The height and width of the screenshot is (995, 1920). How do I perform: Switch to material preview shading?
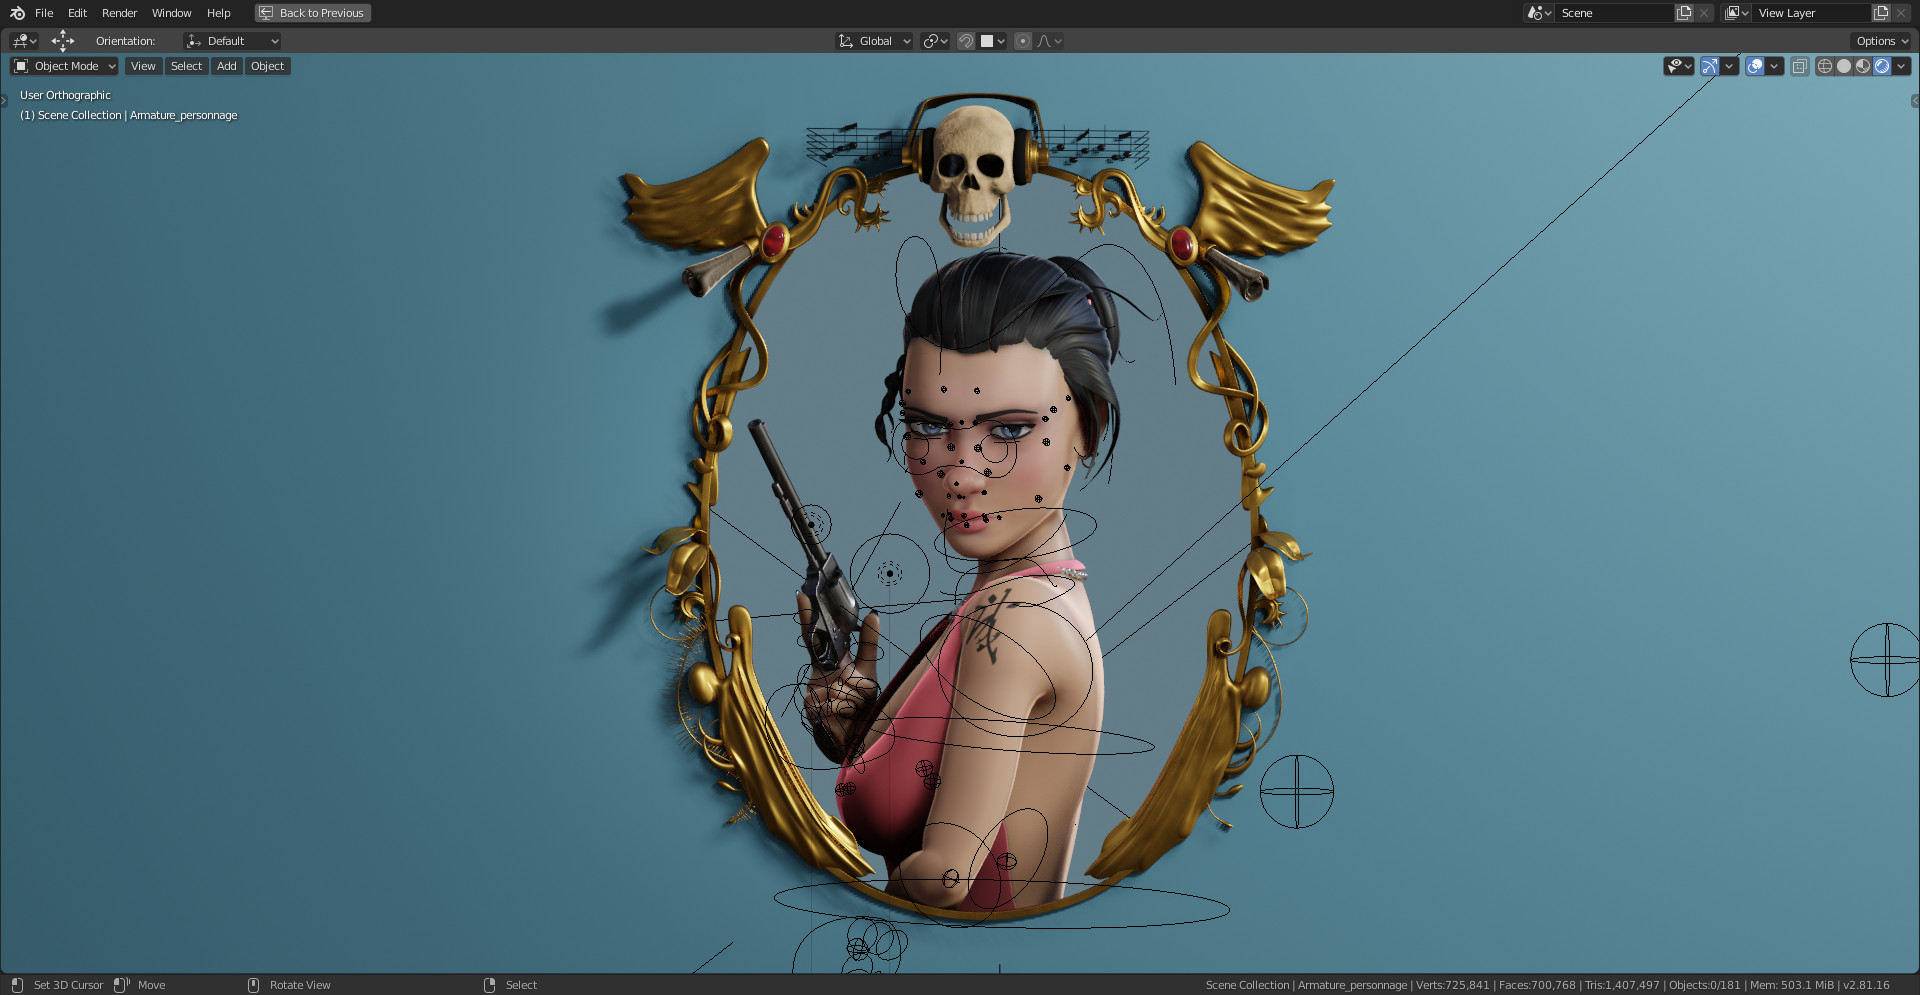[1863, 66]
